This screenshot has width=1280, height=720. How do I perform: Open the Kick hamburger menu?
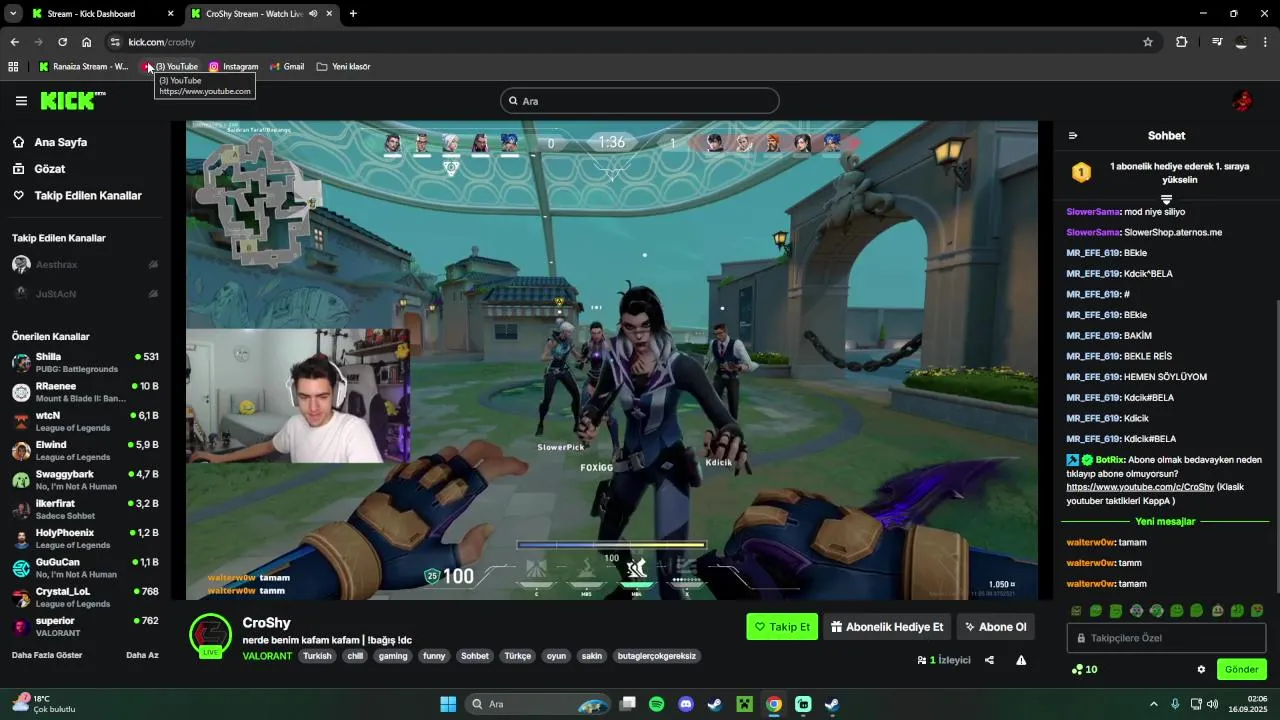click(x=21, y=101)
